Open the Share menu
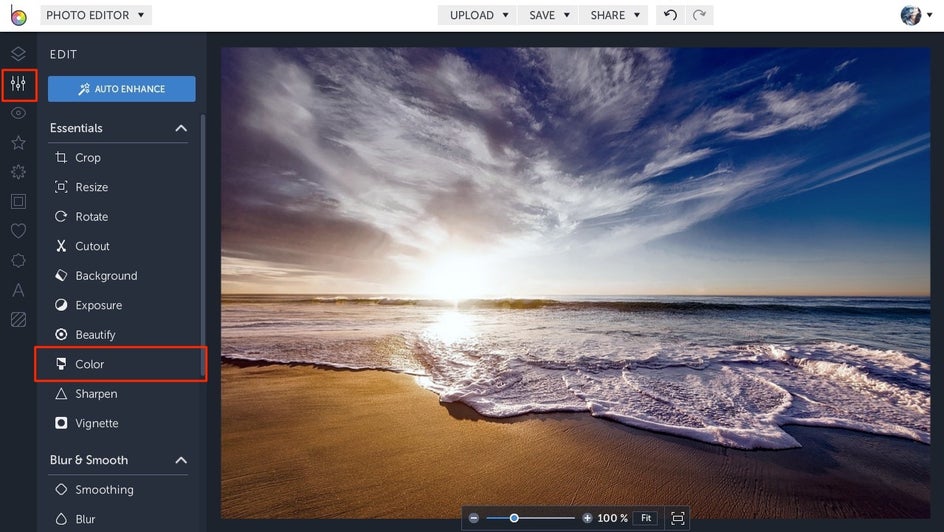Image resolution: width=944 pixels, height=532 pixels. [x=614, y=15]
